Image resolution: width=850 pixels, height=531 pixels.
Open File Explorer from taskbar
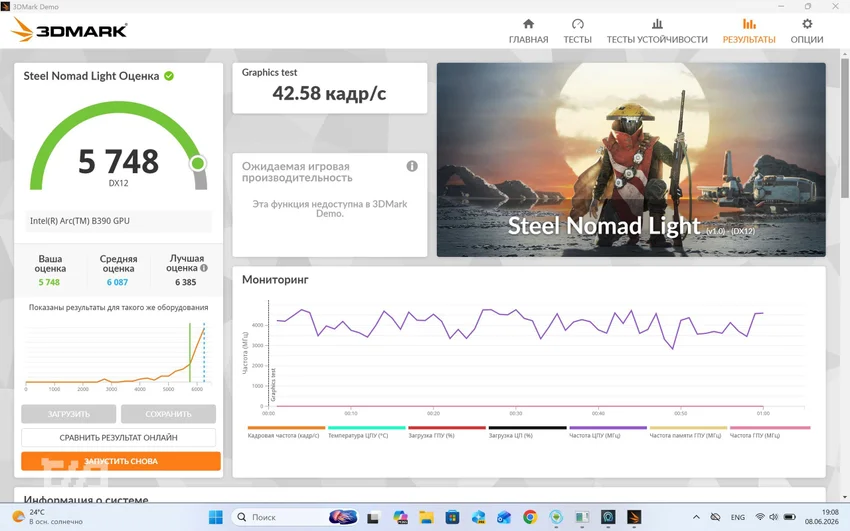[426, 517]
